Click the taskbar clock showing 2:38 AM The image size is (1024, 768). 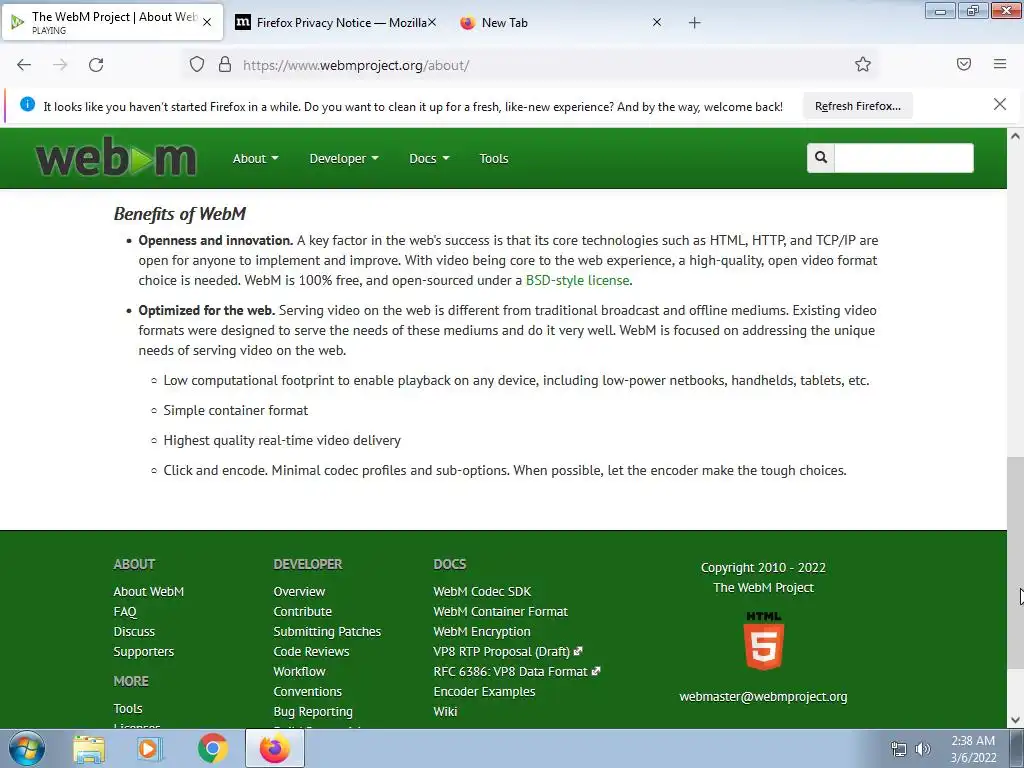pyautogui.click(x=973, y=749)
